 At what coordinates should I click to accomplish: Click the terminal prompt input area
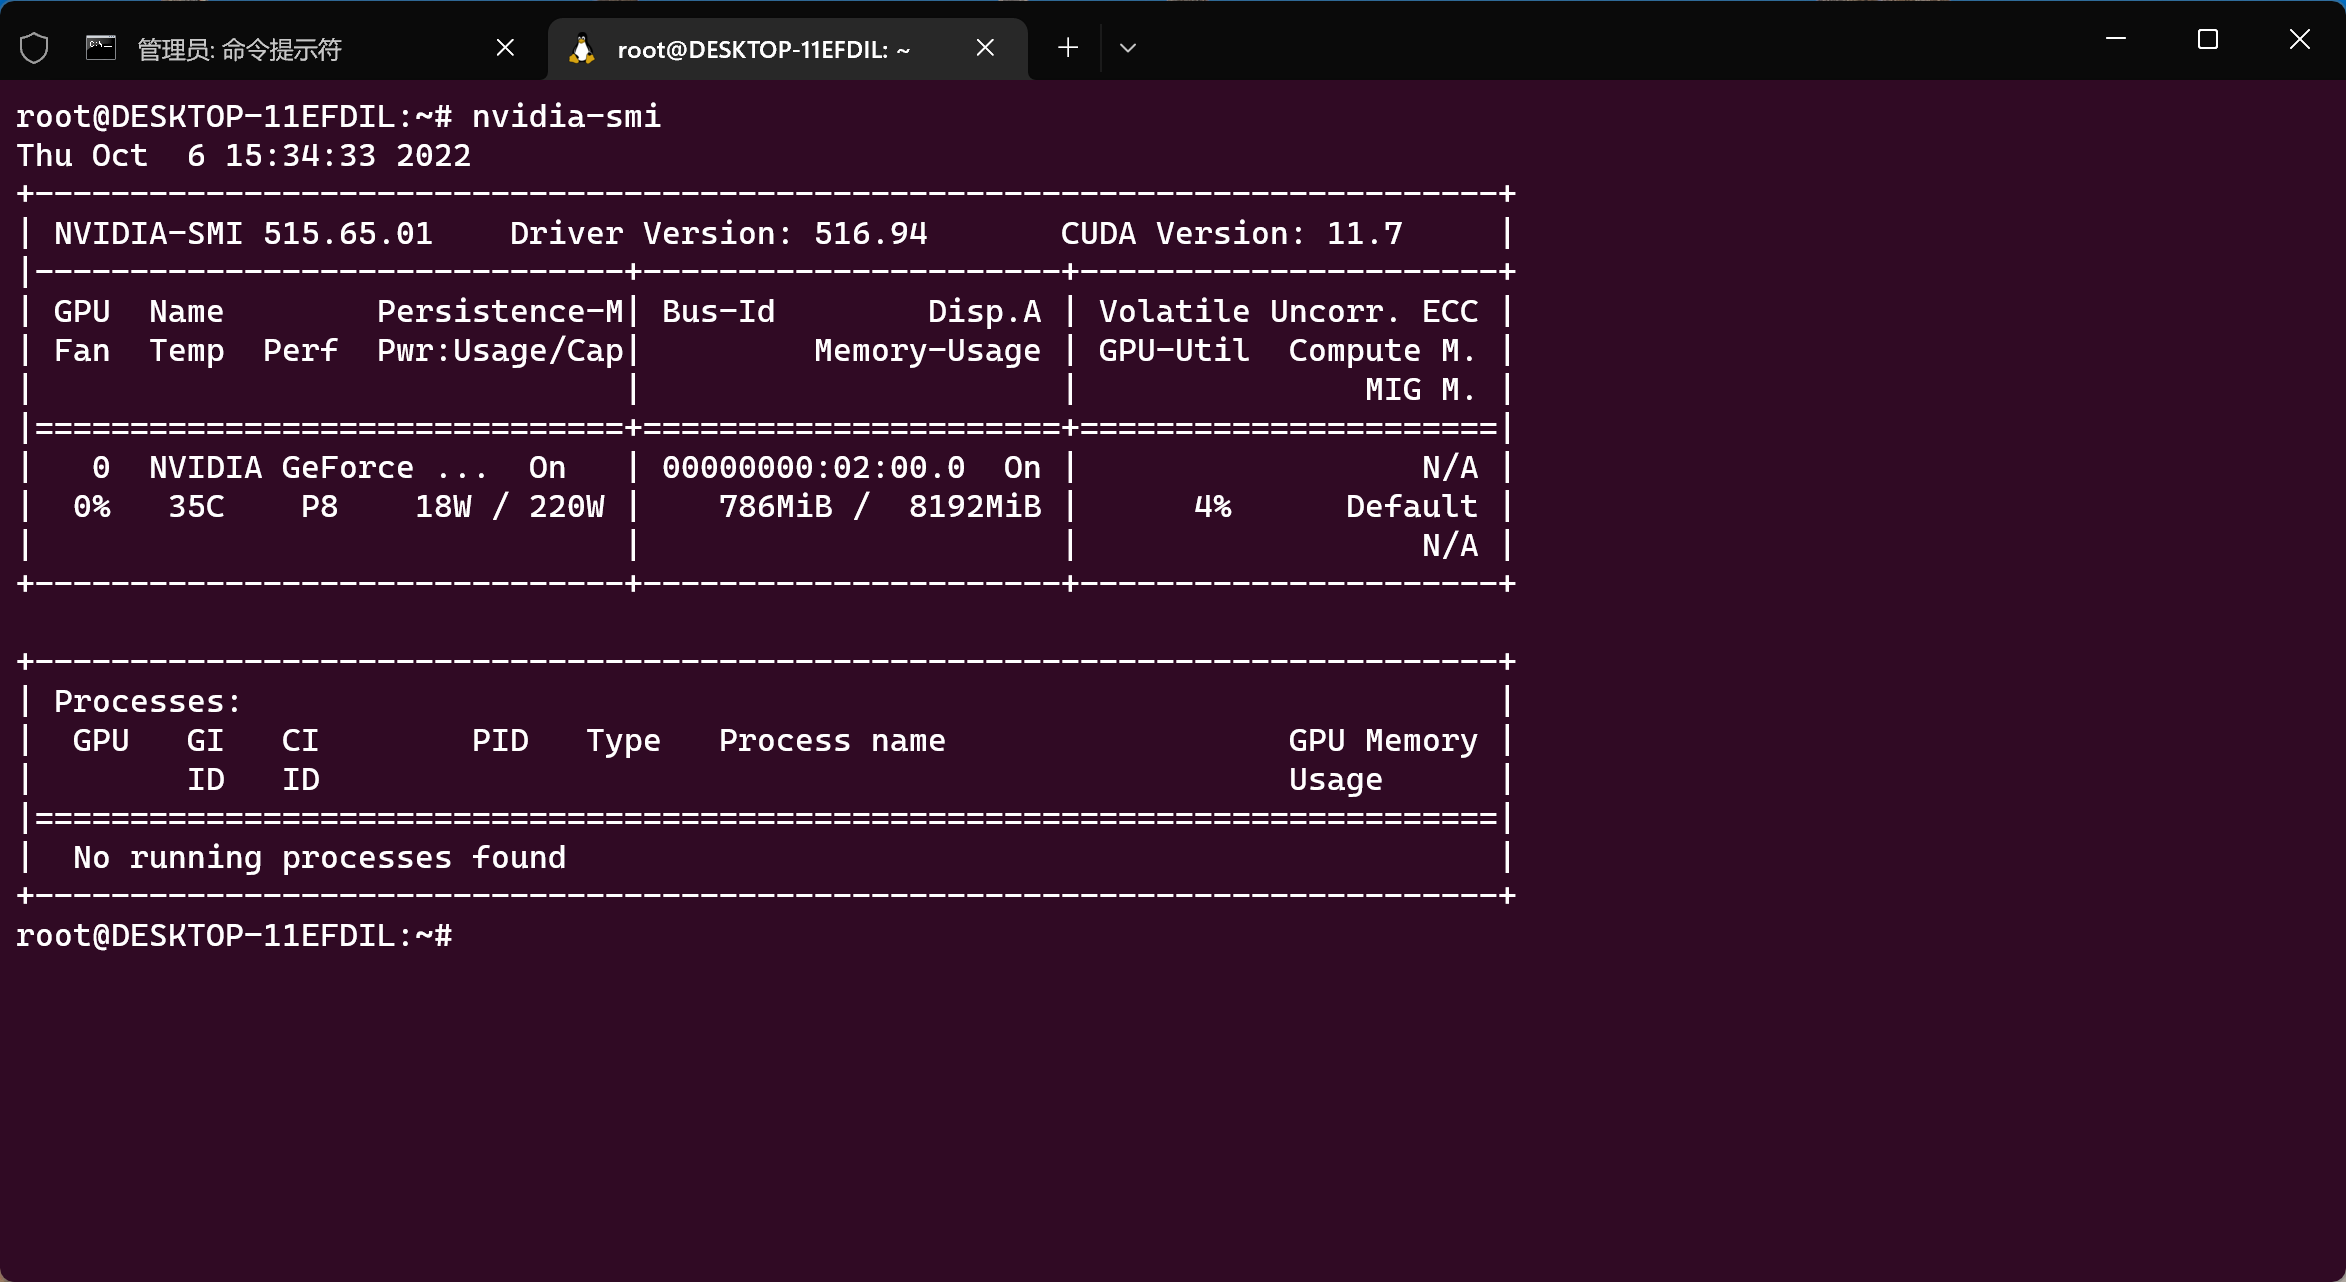[x=480, y=935]
